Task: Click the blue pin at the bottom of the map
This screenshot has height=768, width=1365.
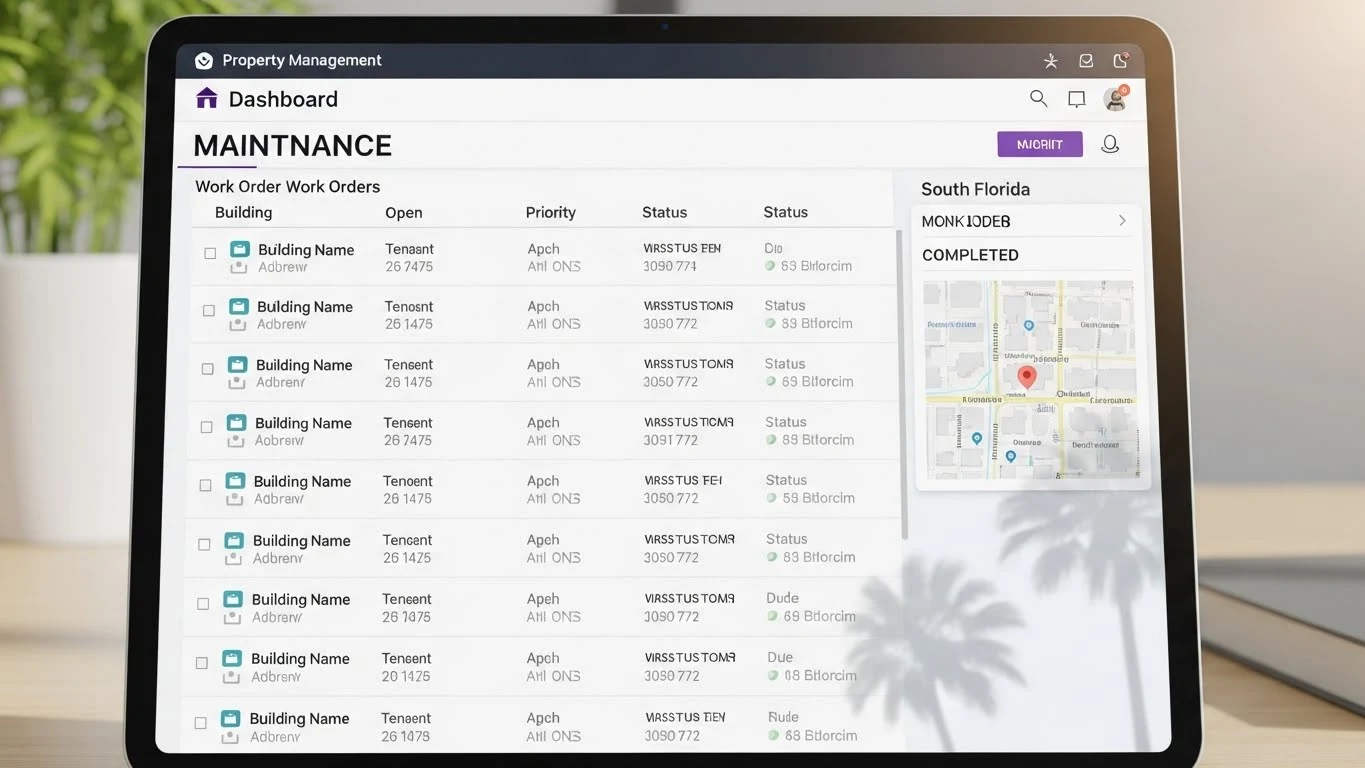Action: pos(1010,457)
